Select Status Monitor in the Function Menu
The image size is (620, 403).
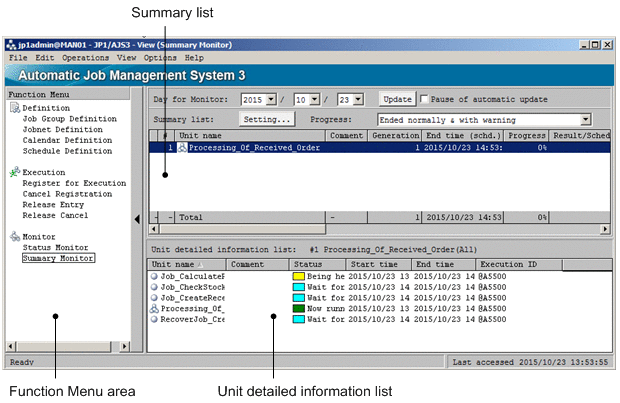point(54,247)
